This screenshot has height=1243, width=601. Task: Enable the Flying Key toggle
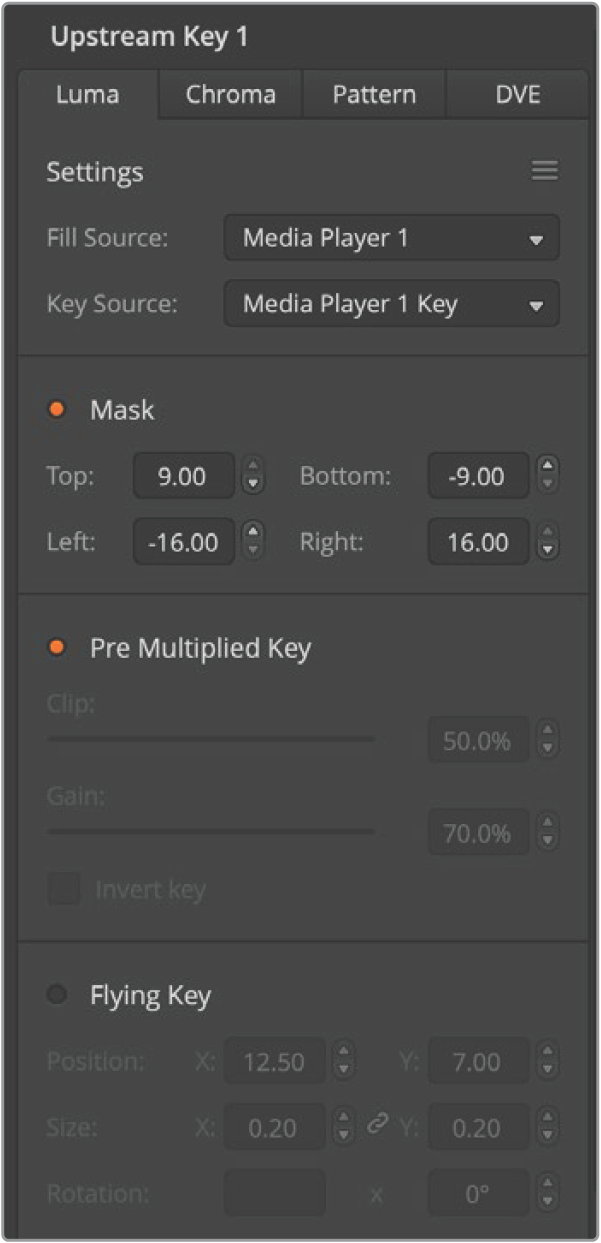click(57, 995)
